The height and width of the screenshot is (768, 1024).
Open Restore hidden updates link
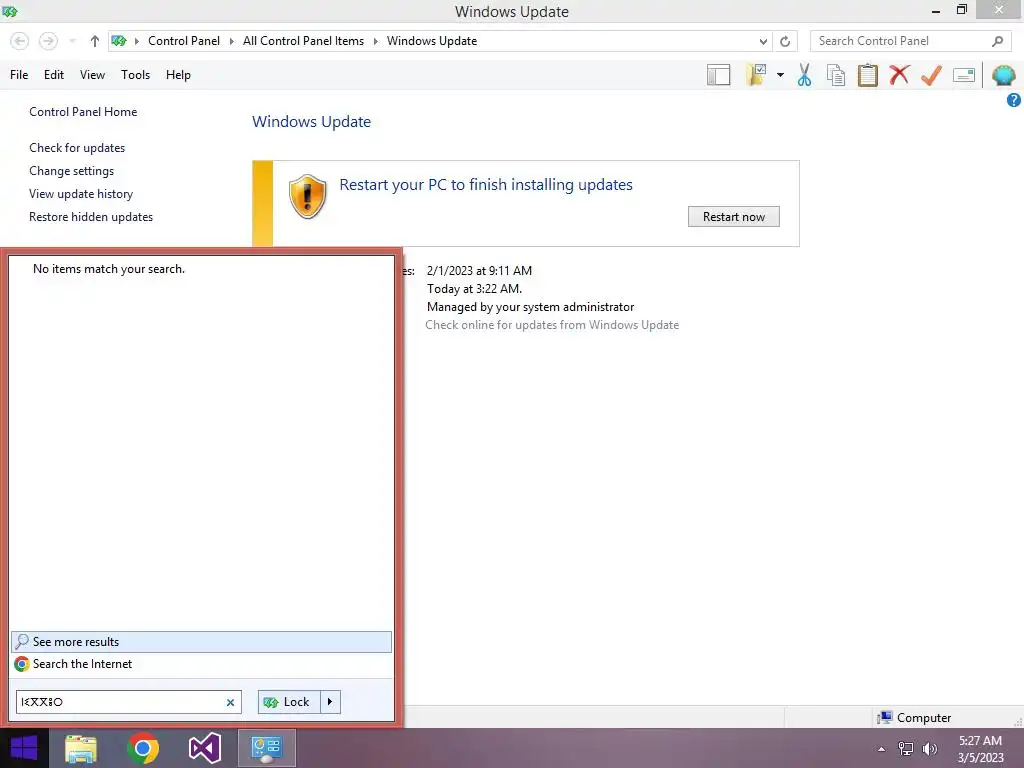[x=91, y=217]
